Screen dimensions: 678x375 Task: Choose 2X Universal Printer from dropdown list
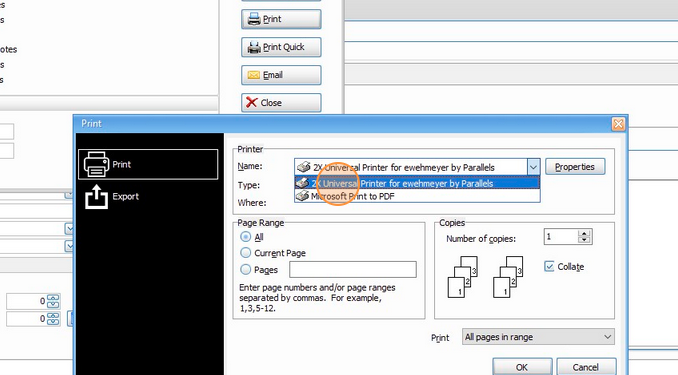[x=417, y=183]
